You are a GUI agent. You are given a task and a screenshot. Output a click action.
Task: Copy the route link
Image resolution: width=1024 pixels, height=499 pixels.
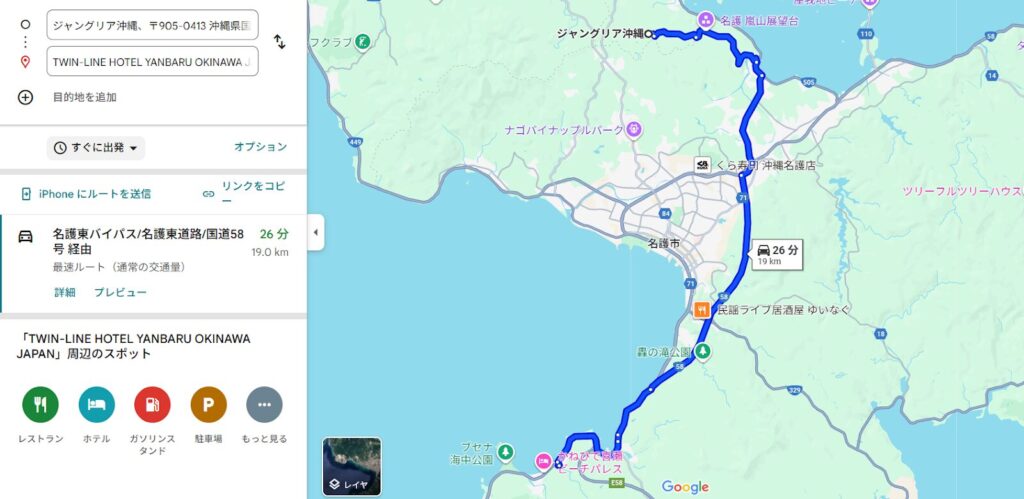click(245, 193)
